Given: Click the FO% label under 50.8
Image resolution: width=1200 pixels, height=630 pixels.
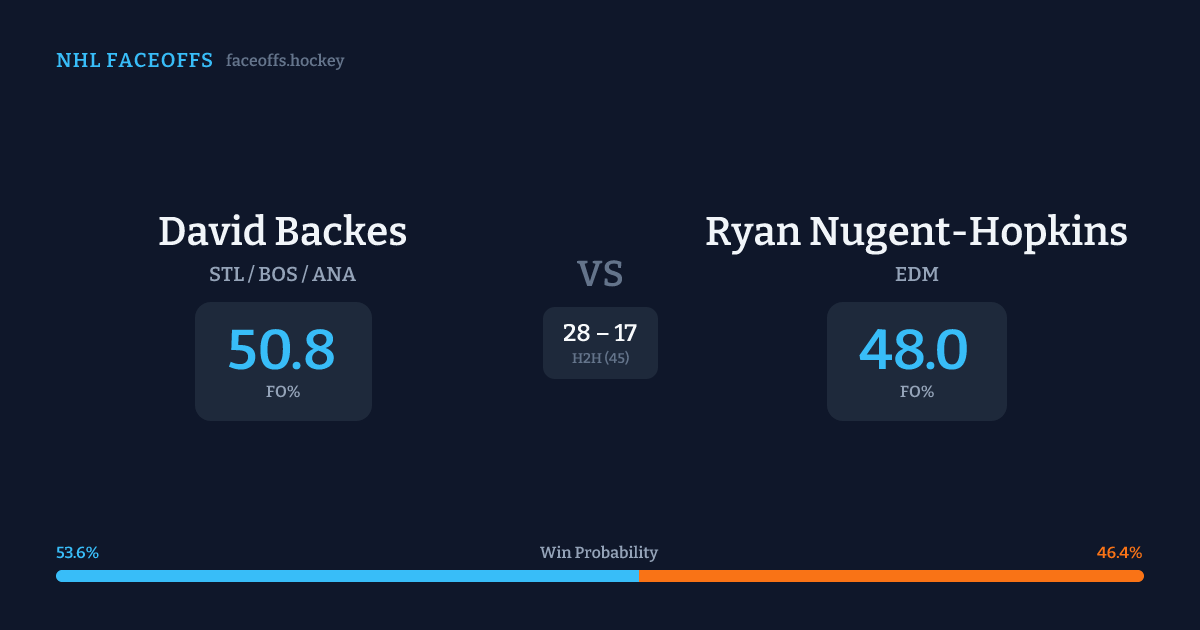Looking at the screenshot, I should [x=283, y=392].
